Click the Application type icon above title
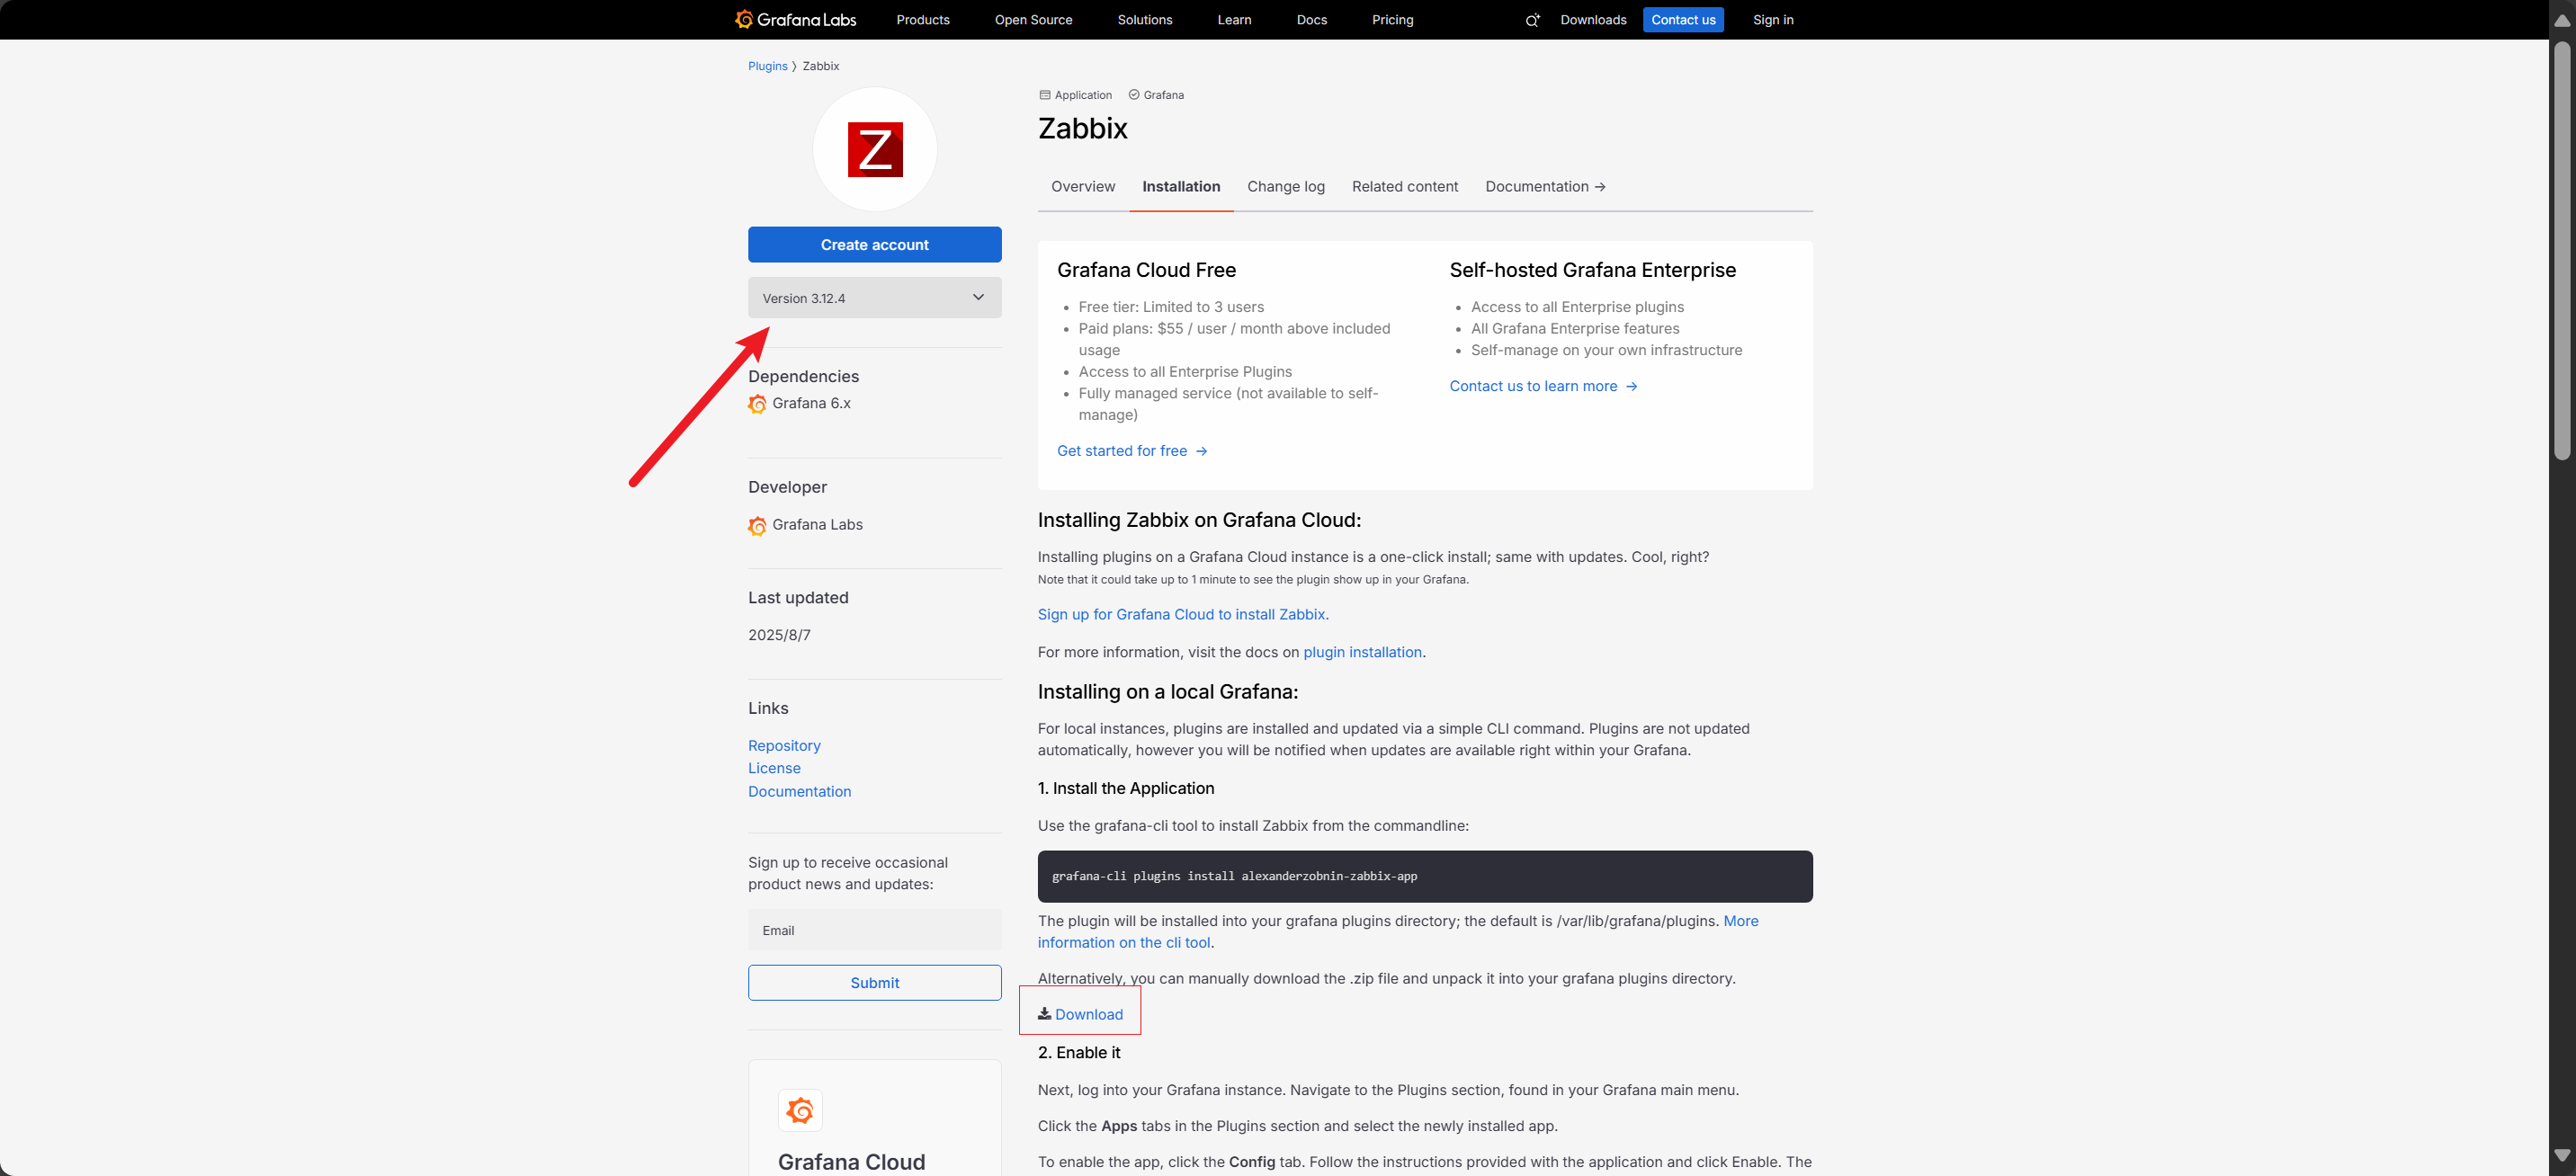Image resolution: width=2576 pixels, height=1176 pixels. 1045,95
